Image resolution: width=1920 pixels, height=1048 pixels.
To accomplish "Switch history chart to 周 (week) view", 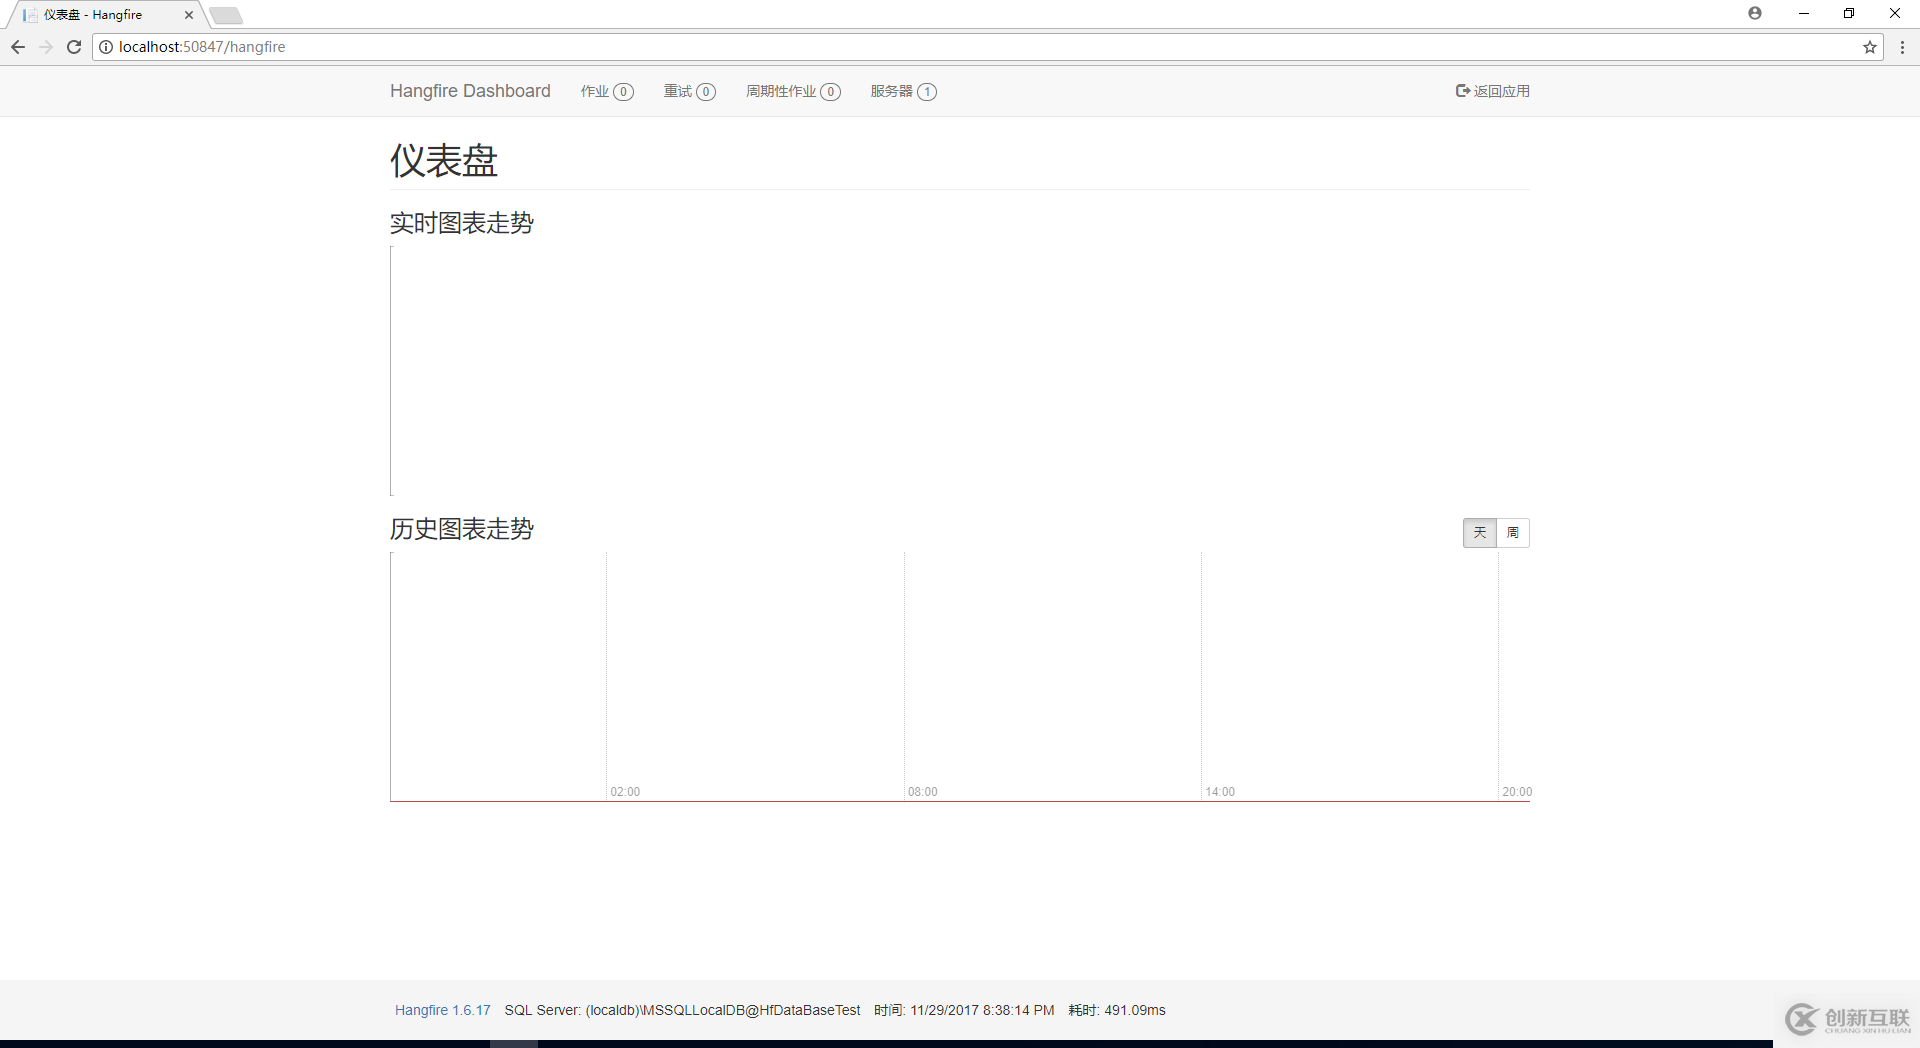I will click(1512, 532).
